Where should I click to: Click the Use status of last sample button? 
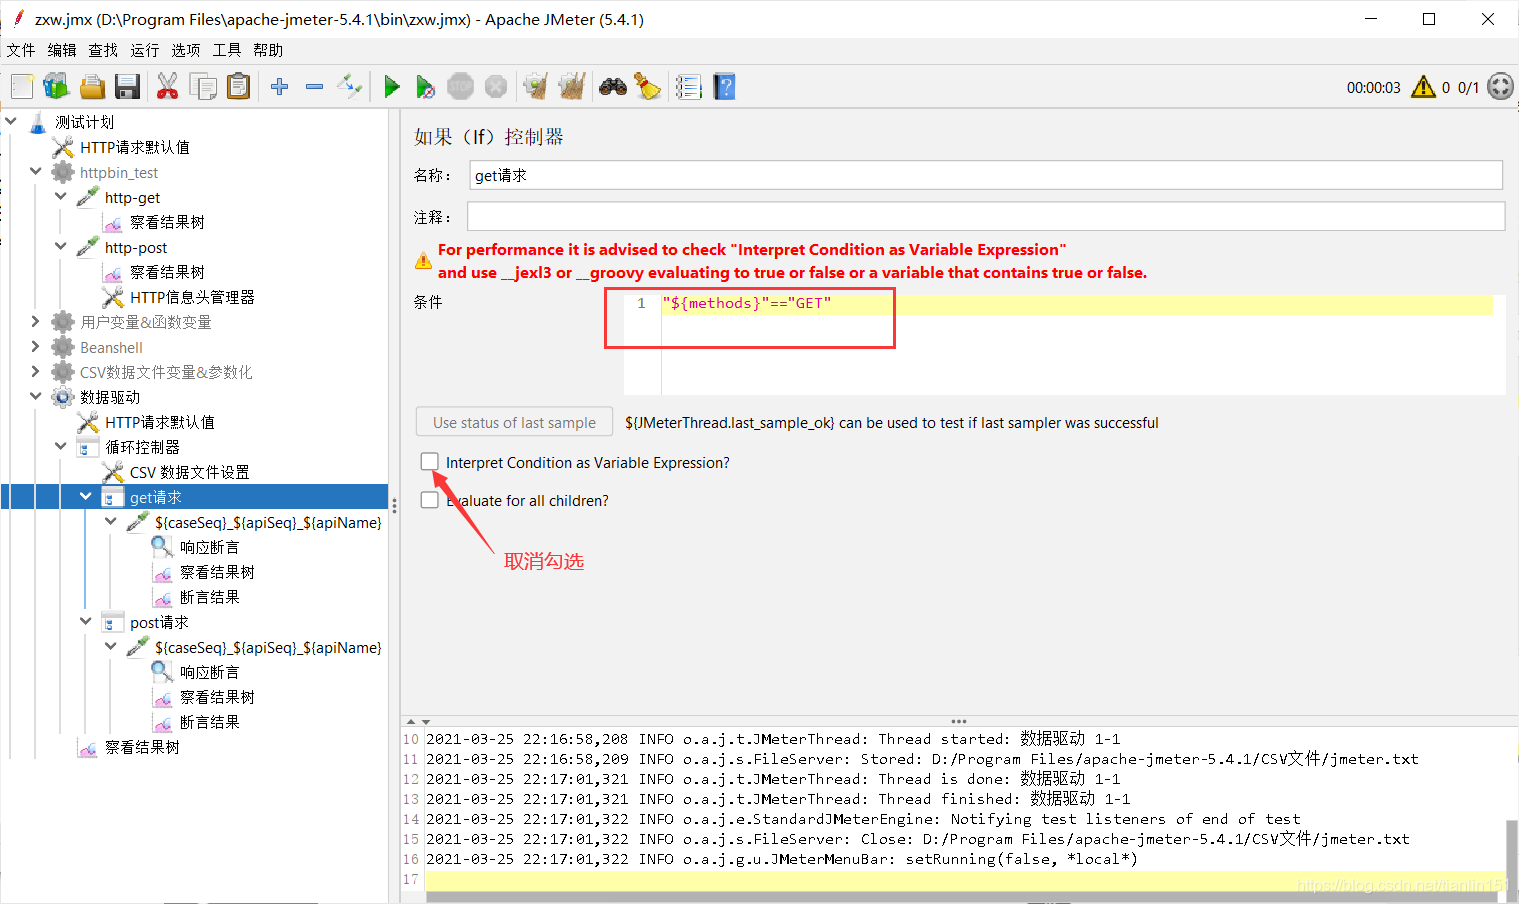514,423
